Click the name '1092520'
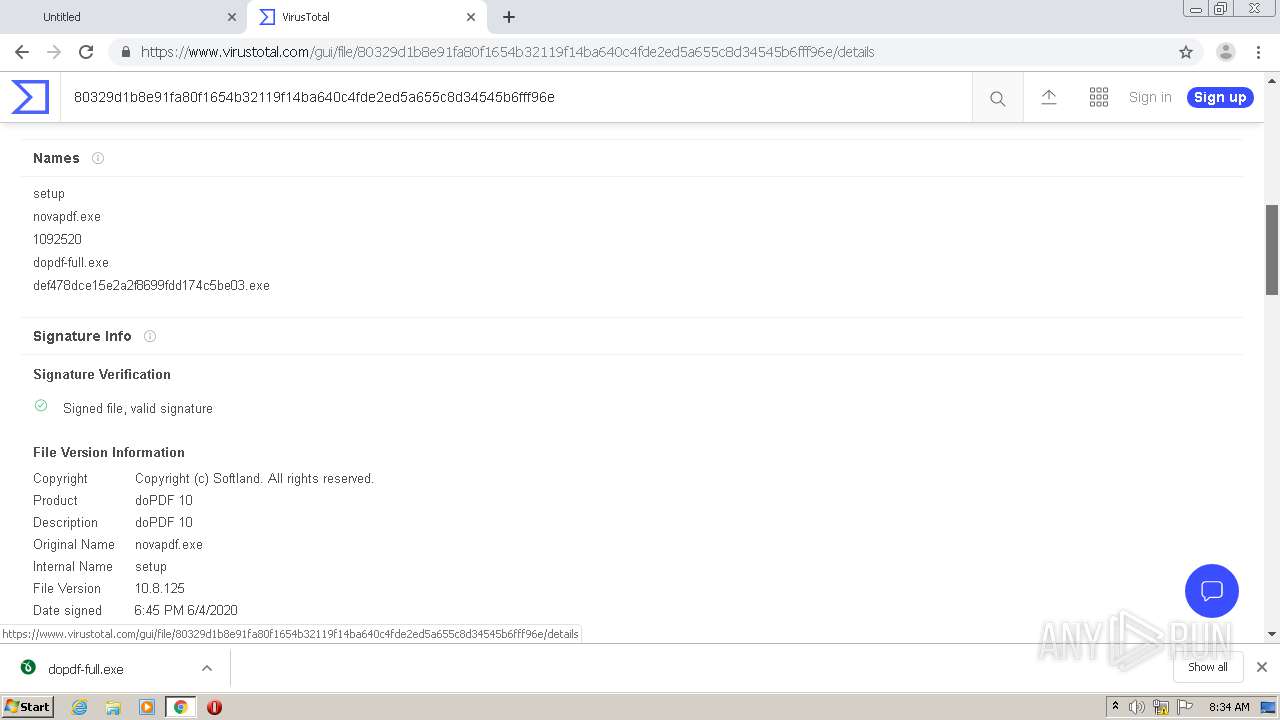The width and height of the screenshot is (1280, 720). point(57,239)
